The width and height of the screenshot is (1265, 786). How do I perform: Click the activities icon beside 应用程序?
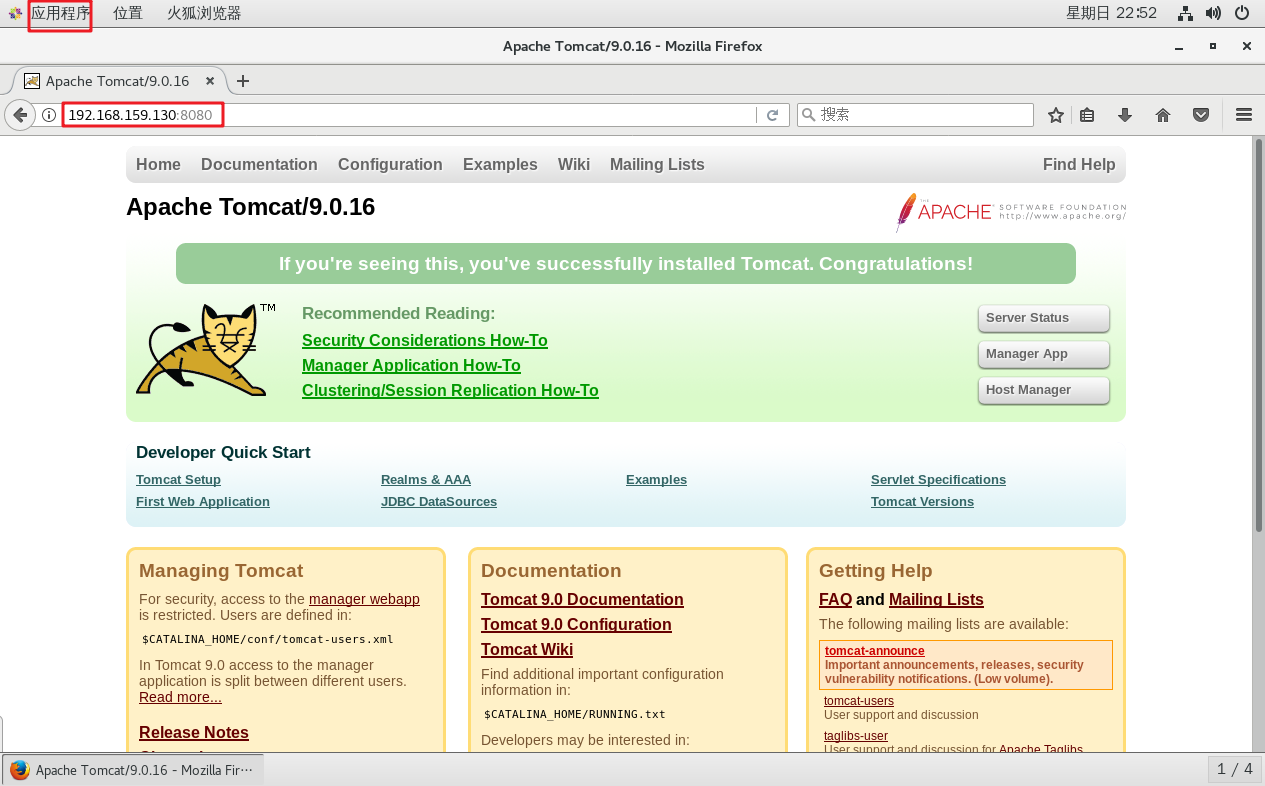point(15,13)
